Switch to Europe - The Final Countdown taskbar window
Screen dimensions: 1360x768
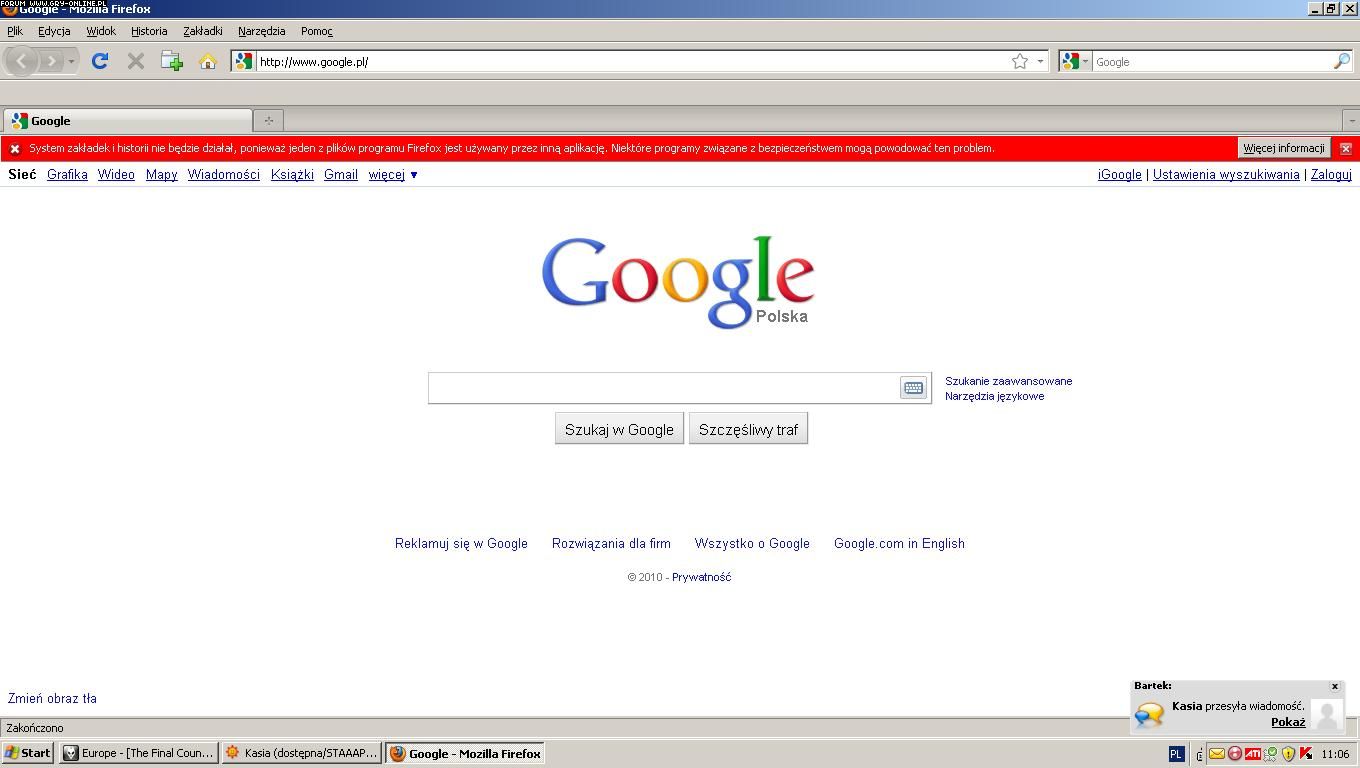pyautogui.click(x=138, y=753)
